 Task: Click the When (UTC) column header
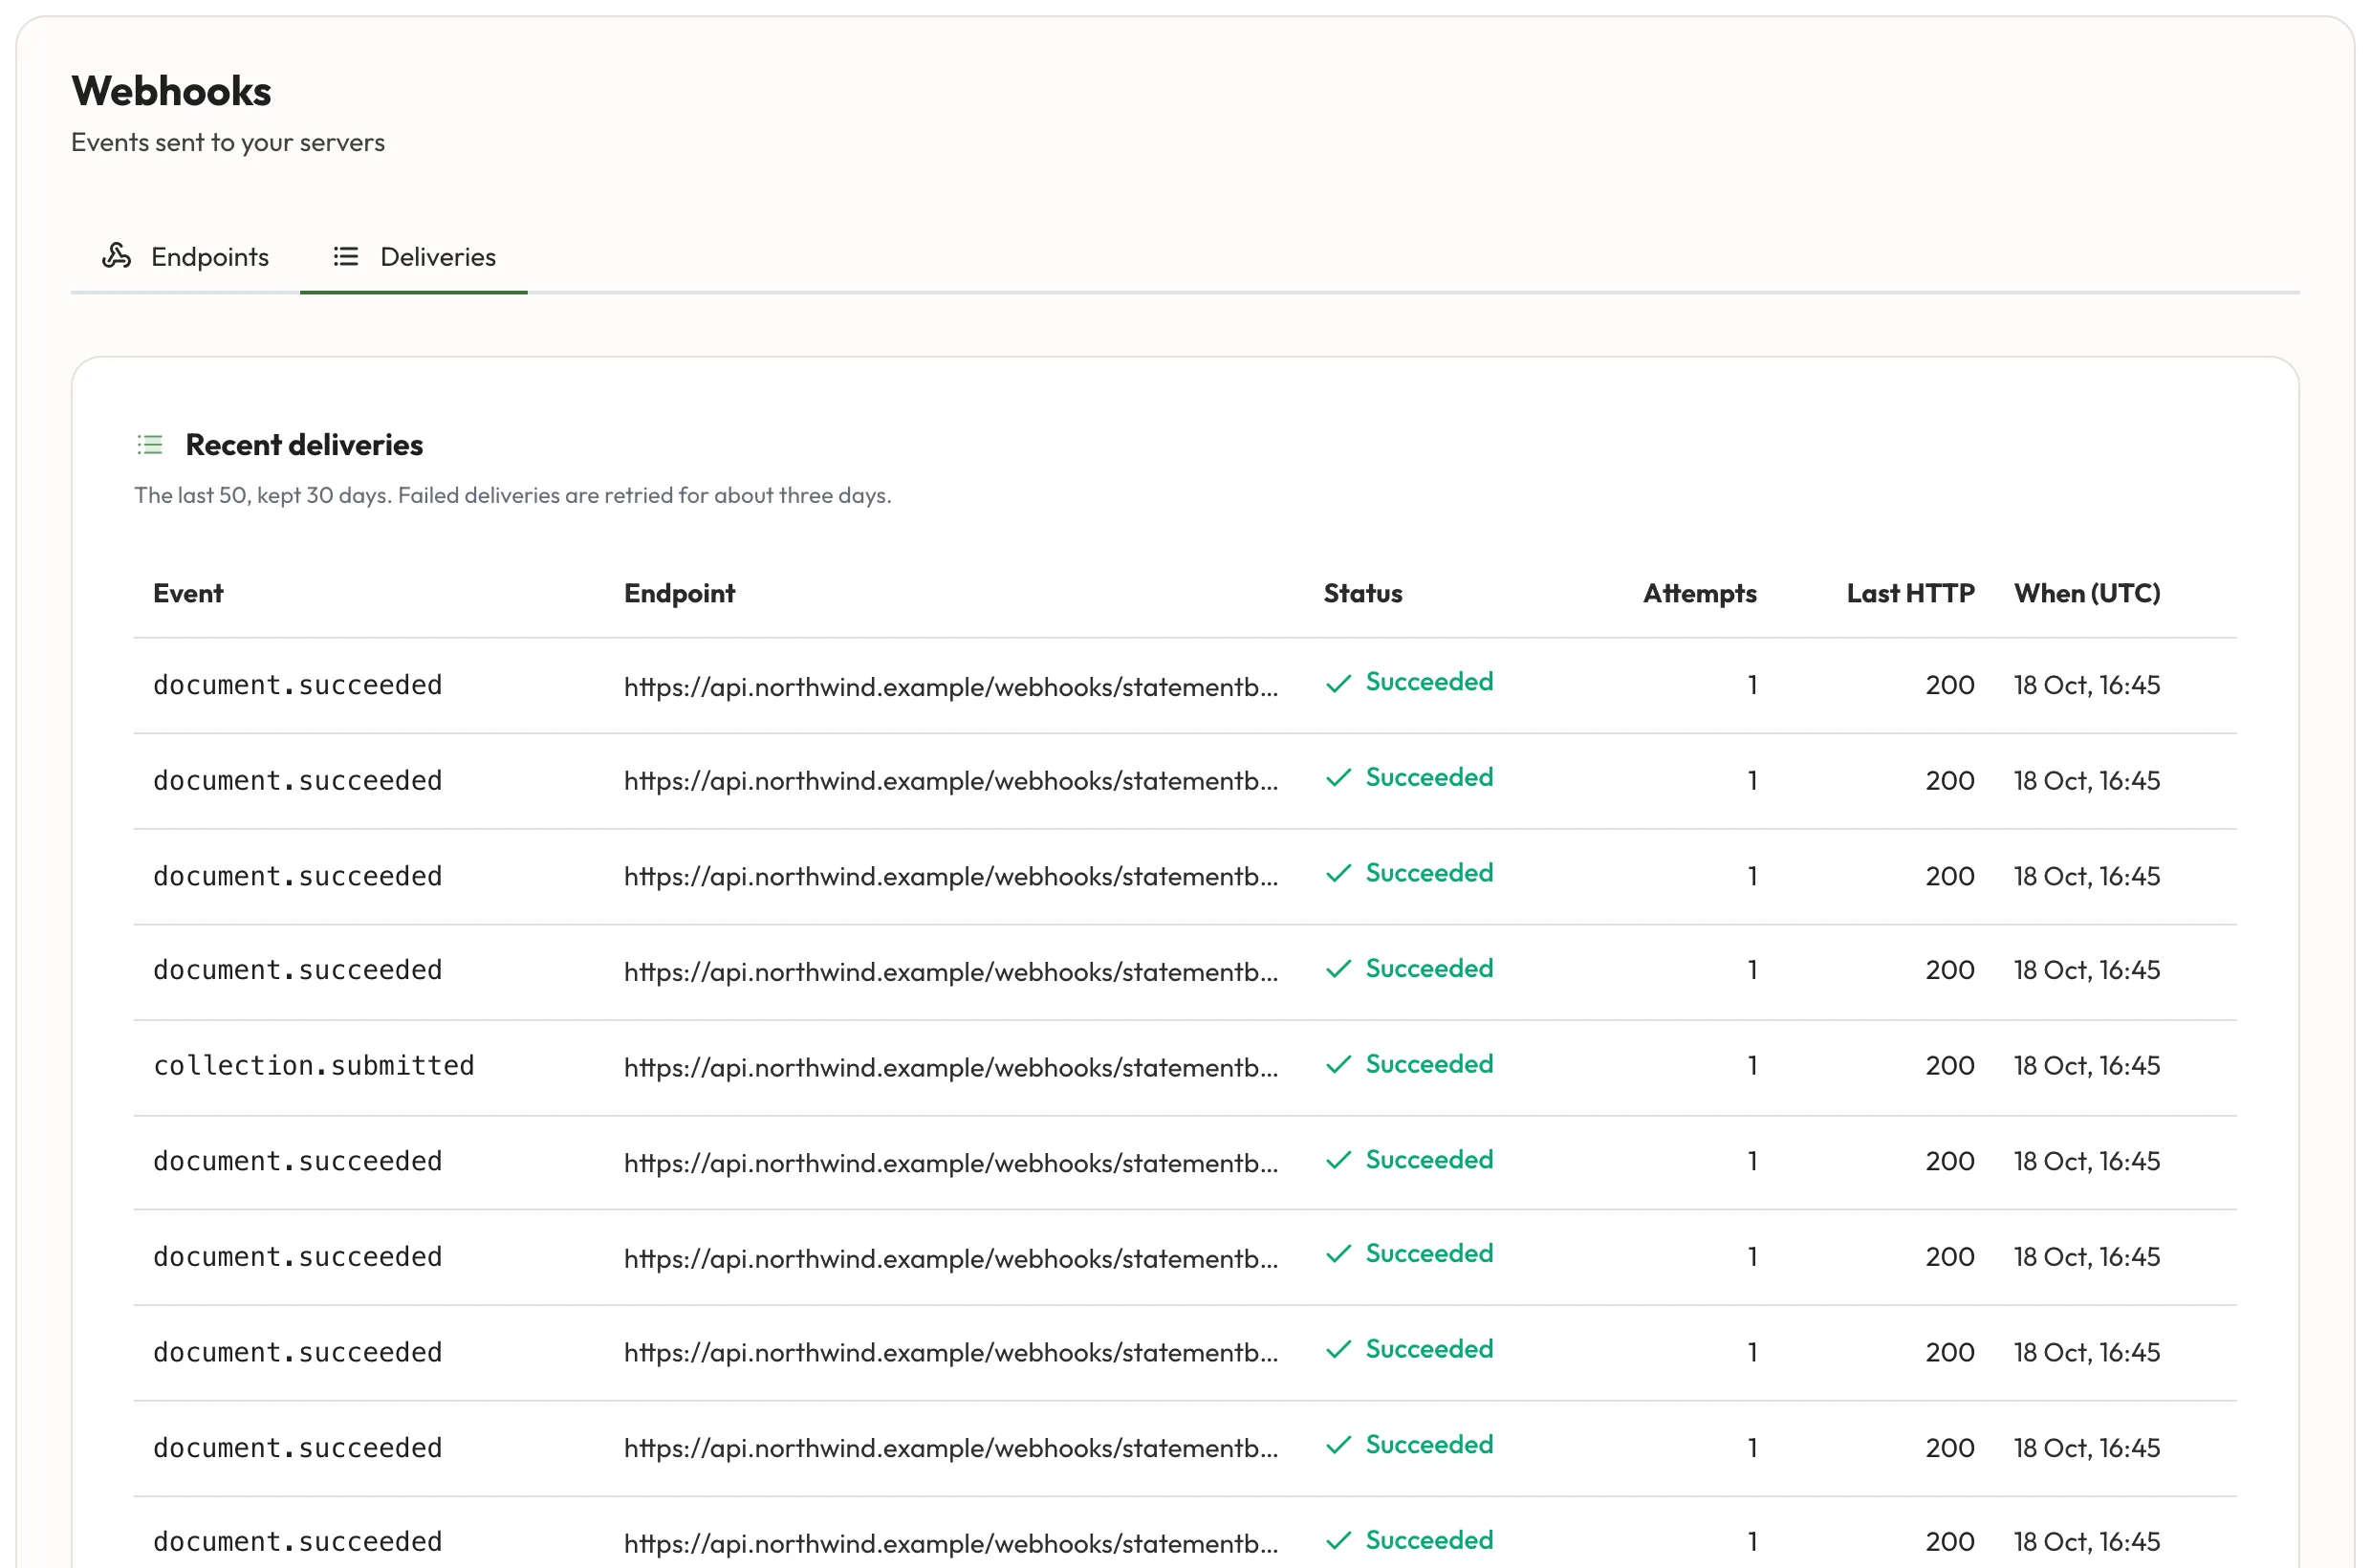pos(2087,593)
